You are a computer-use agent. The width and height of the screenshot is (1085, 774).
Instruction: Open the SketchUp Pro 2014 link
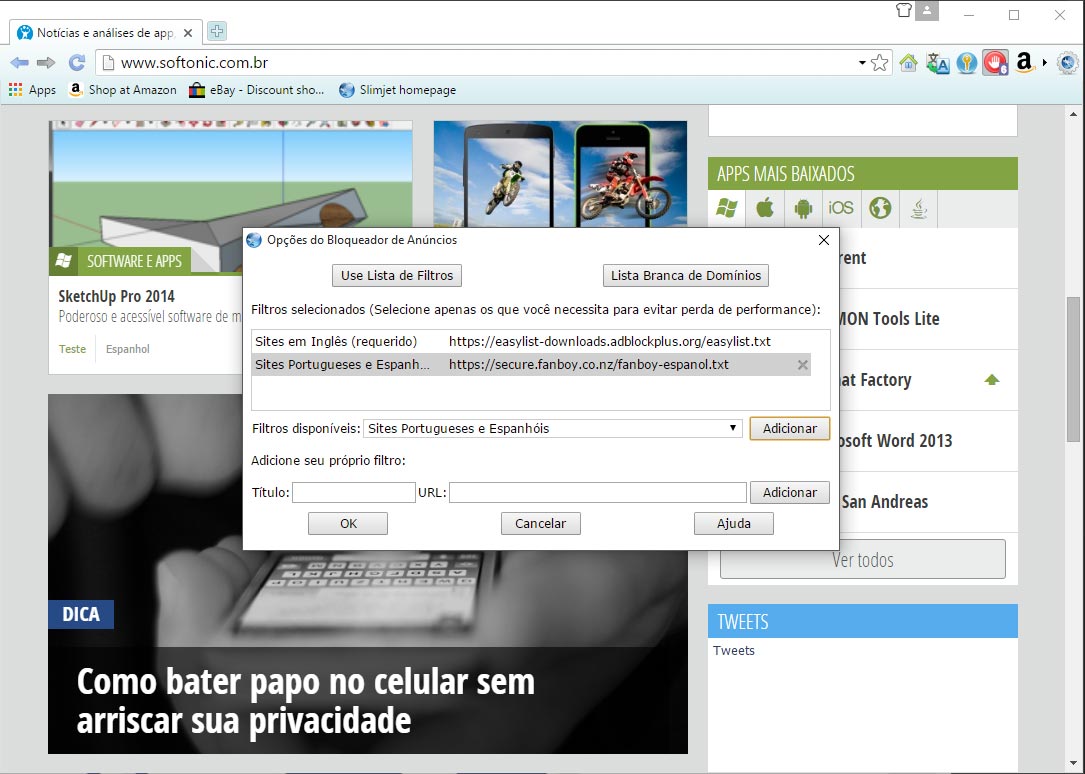pos(117,296)
